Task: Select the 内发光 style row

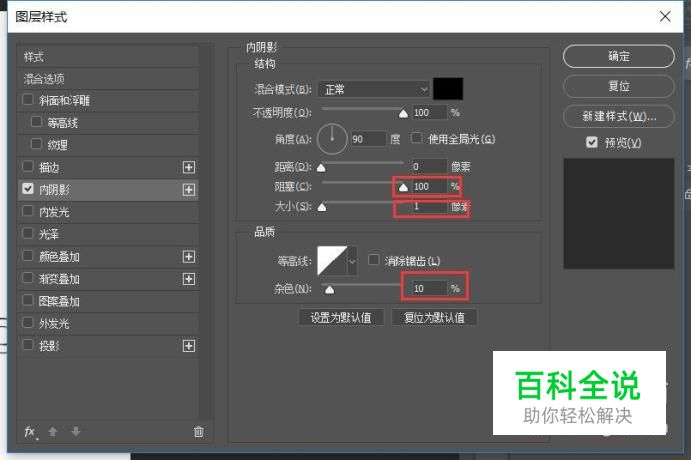Action: click(x=108, y=212)
